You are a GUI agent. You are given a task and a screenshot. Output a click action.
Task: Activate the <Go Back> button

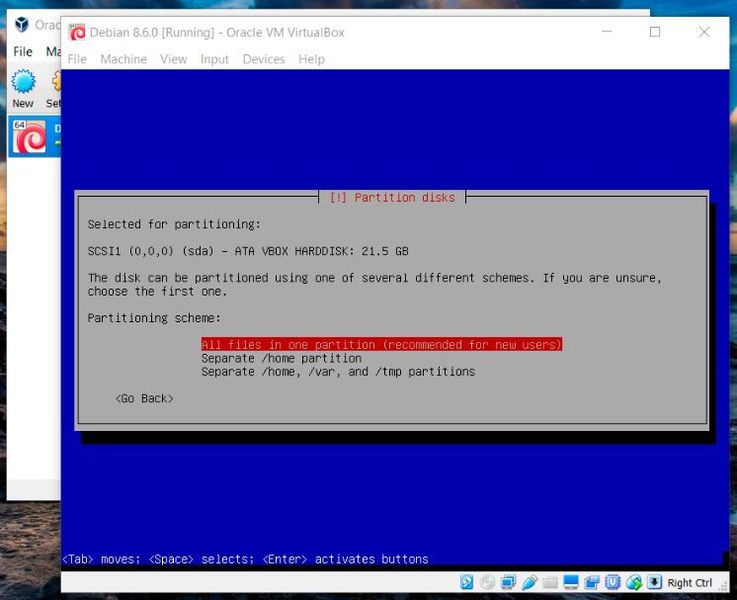click(144, 398)
